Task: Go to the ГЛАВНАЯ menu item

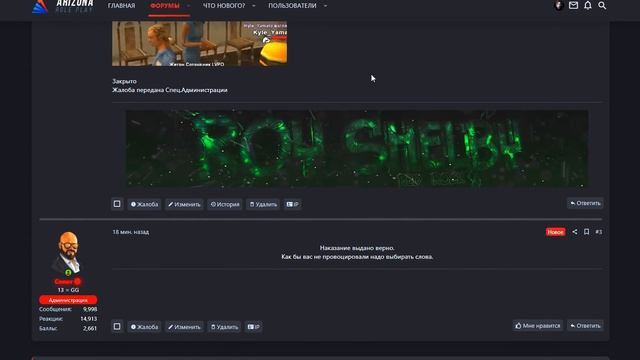Action: pos(121,6)
